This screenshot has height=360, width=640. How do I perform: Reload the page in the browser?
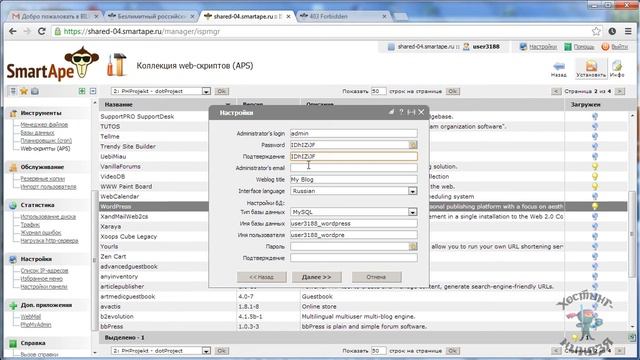(42, 31)
